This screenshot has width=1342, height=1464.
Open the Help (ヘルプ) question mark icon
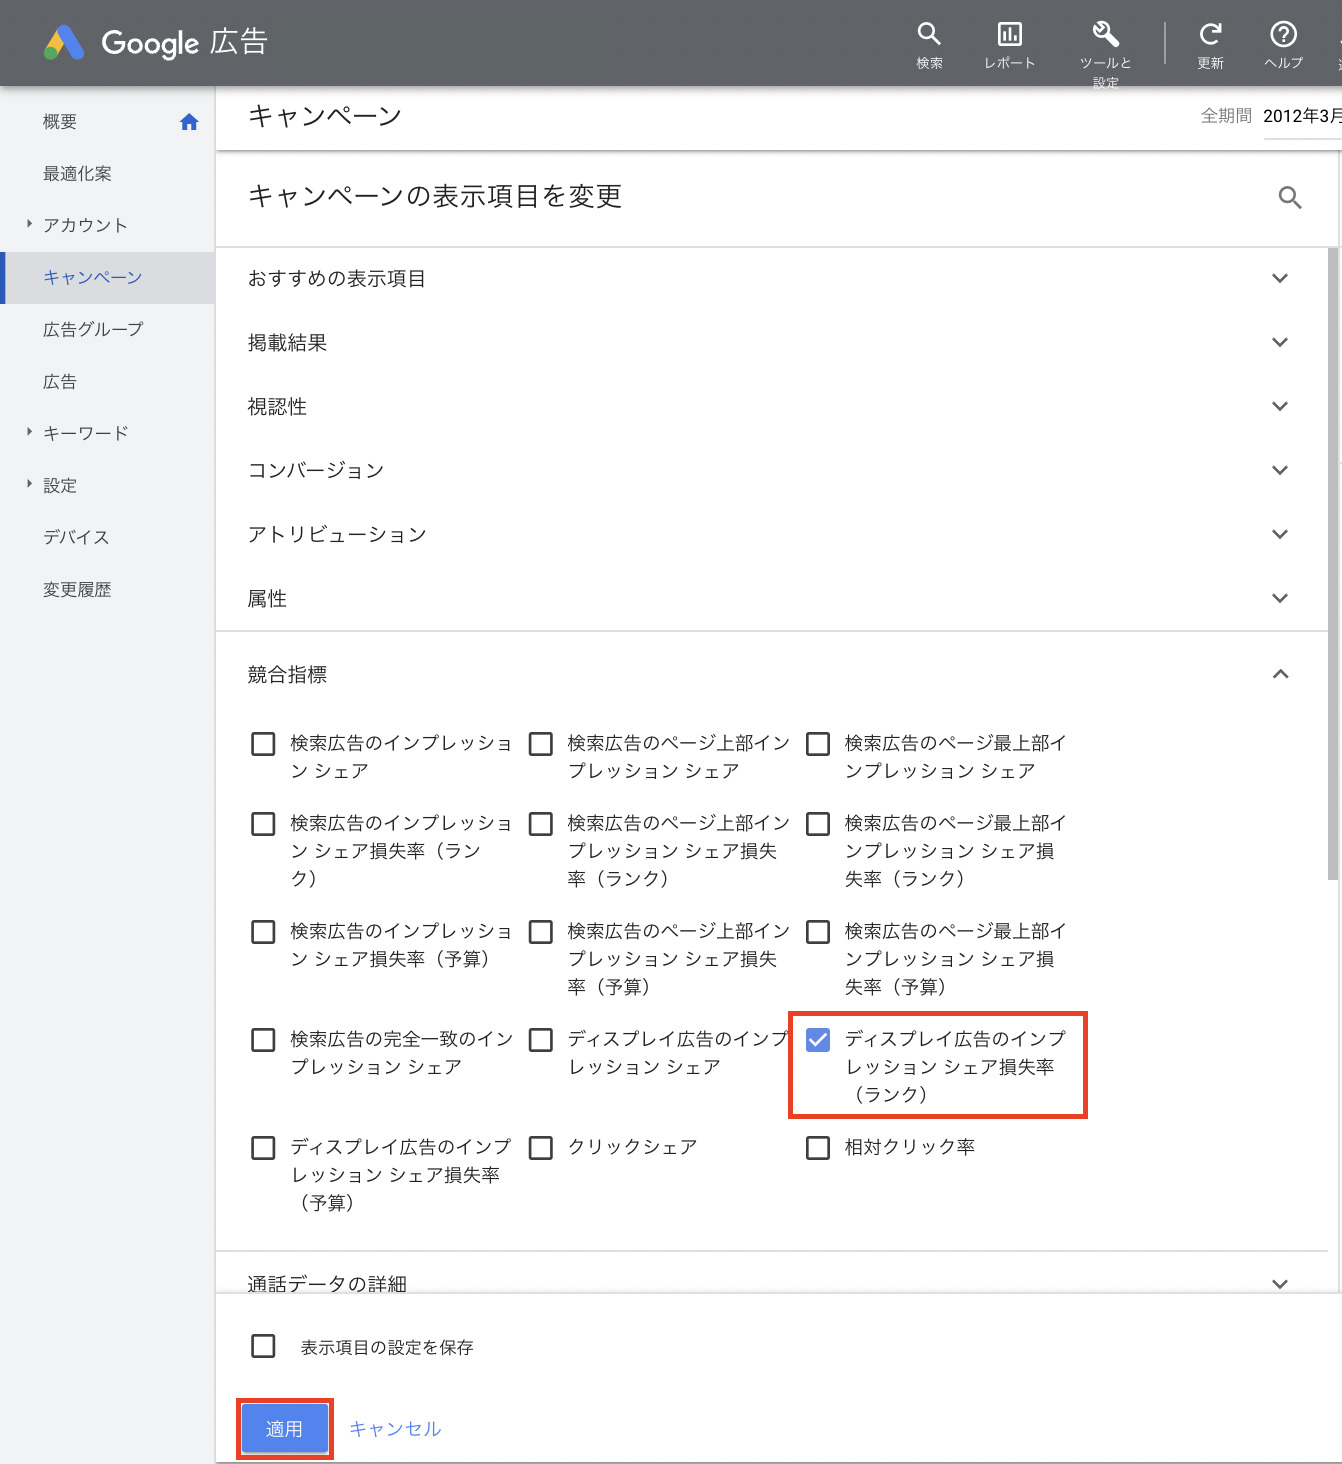(1283, 35)
